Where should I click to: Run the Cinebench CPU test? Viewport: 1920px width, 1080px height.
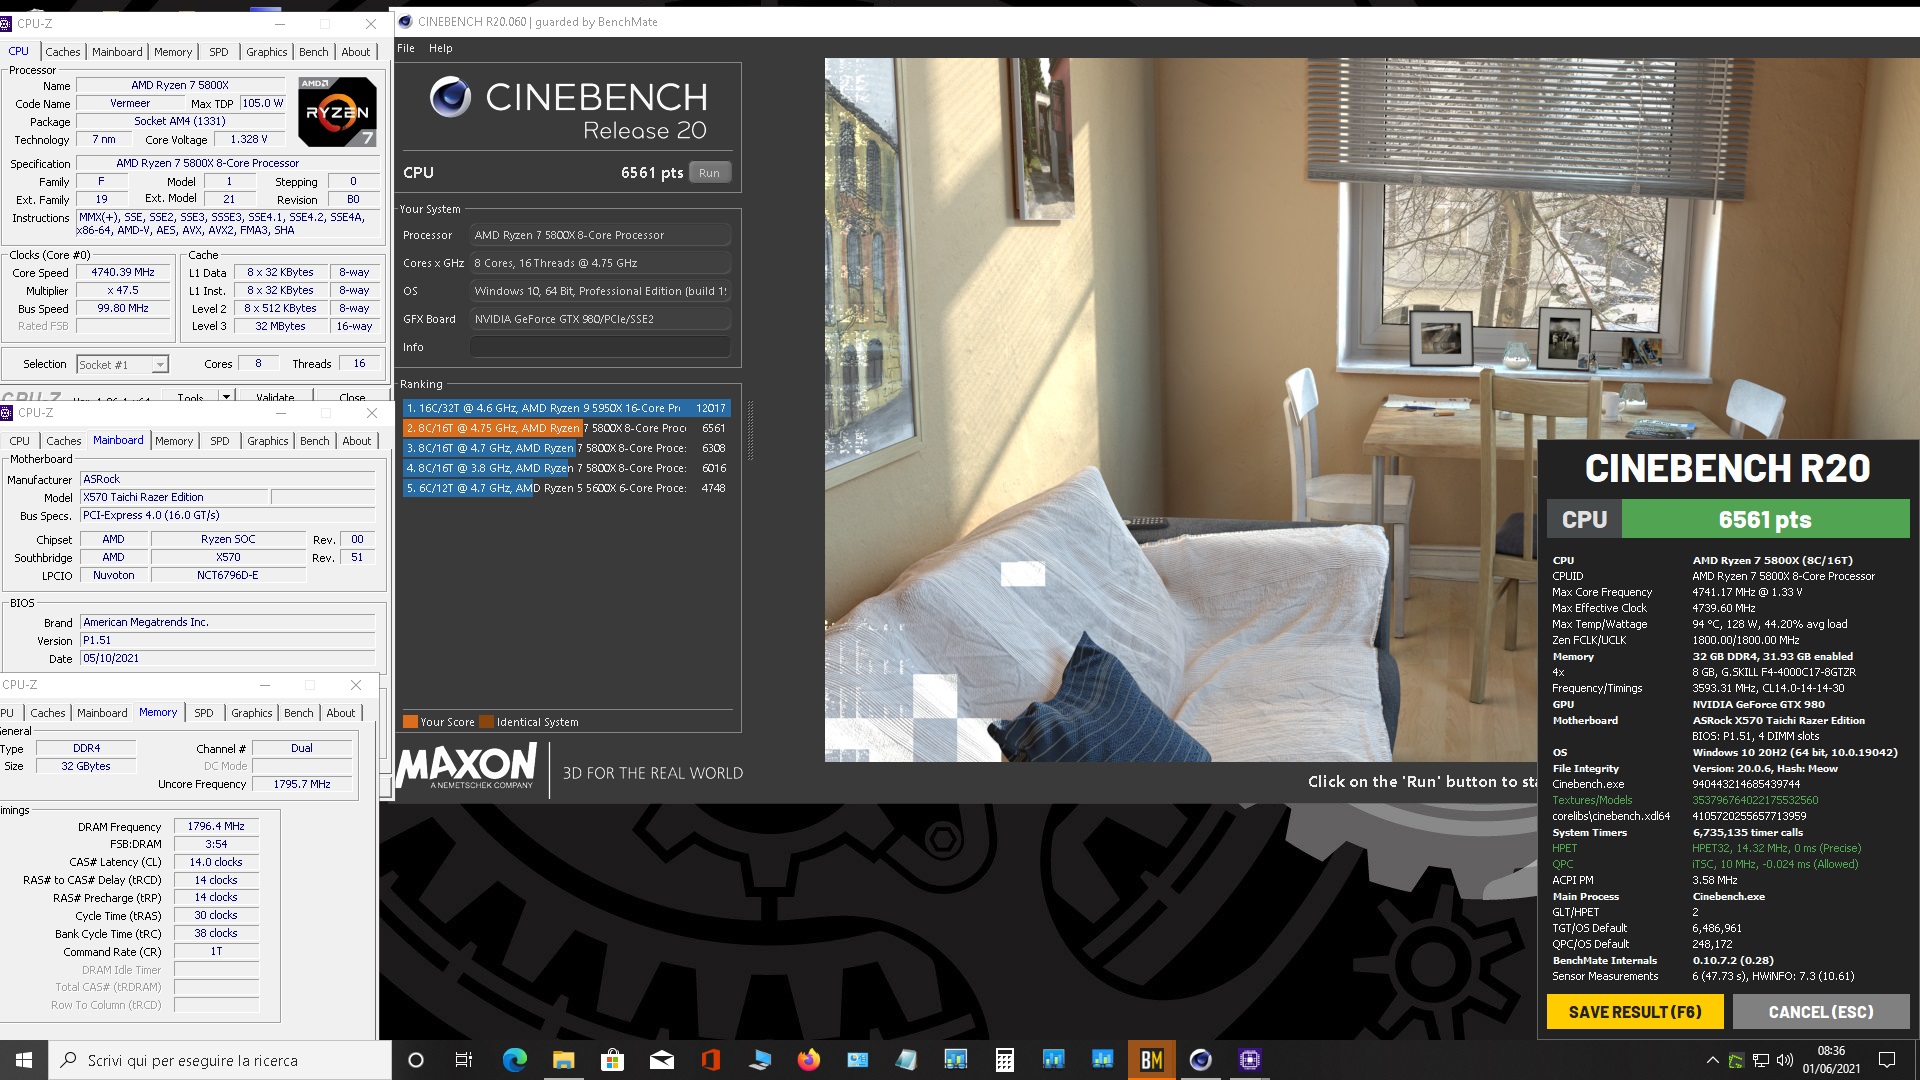pos(709,173)
